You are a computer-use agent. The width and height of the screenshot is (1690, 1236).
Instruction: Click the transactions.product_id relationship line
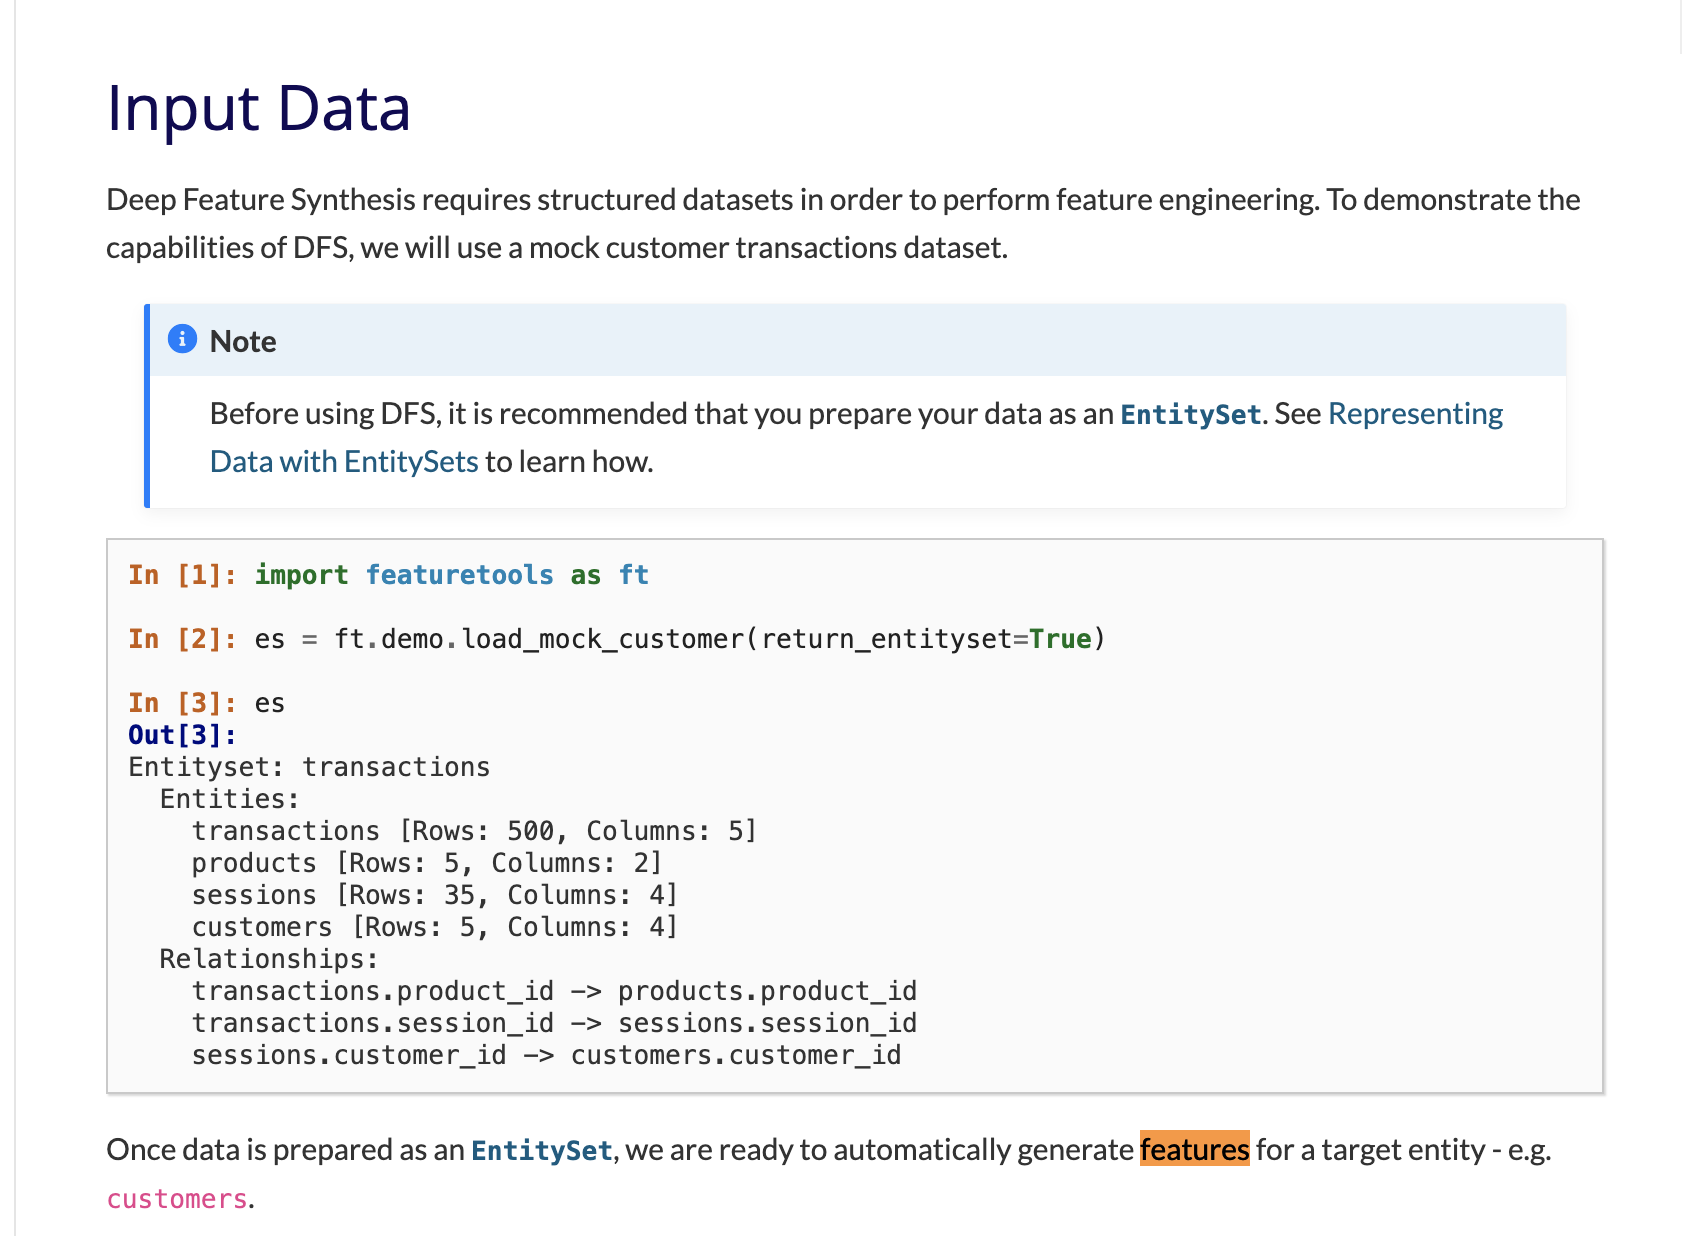pyautogui.click(x=554, y=991)
